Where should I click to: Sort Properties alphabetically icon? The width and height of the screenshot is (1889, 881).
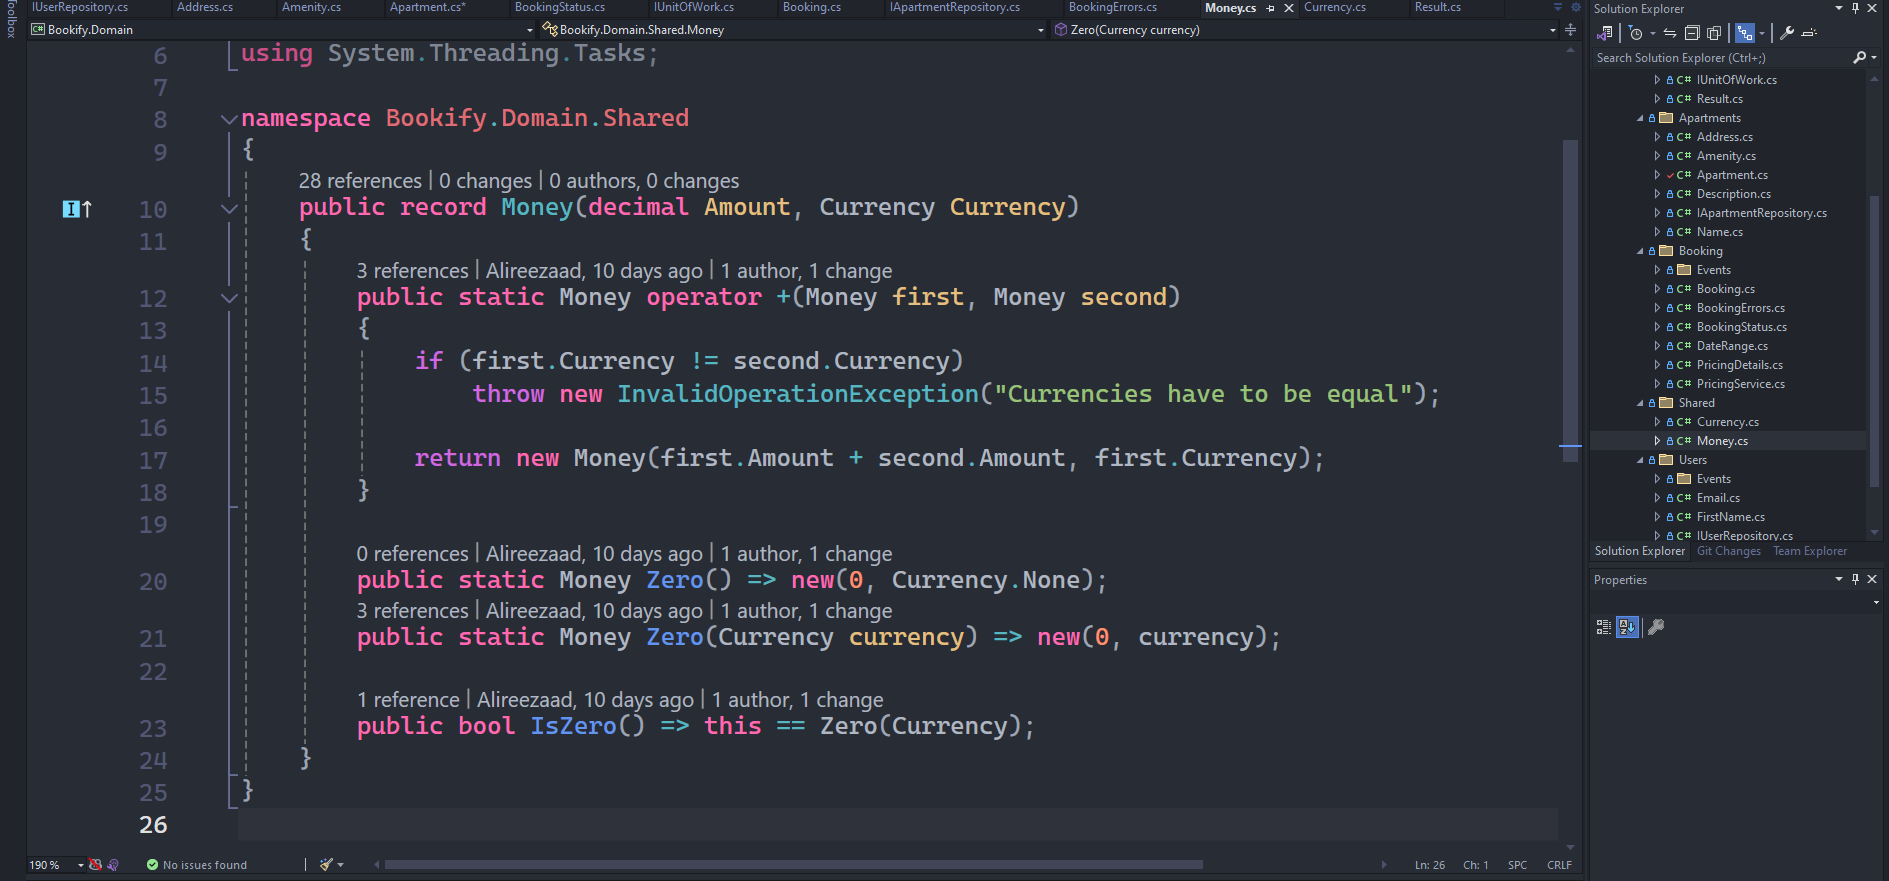[x=1628, y=627]
